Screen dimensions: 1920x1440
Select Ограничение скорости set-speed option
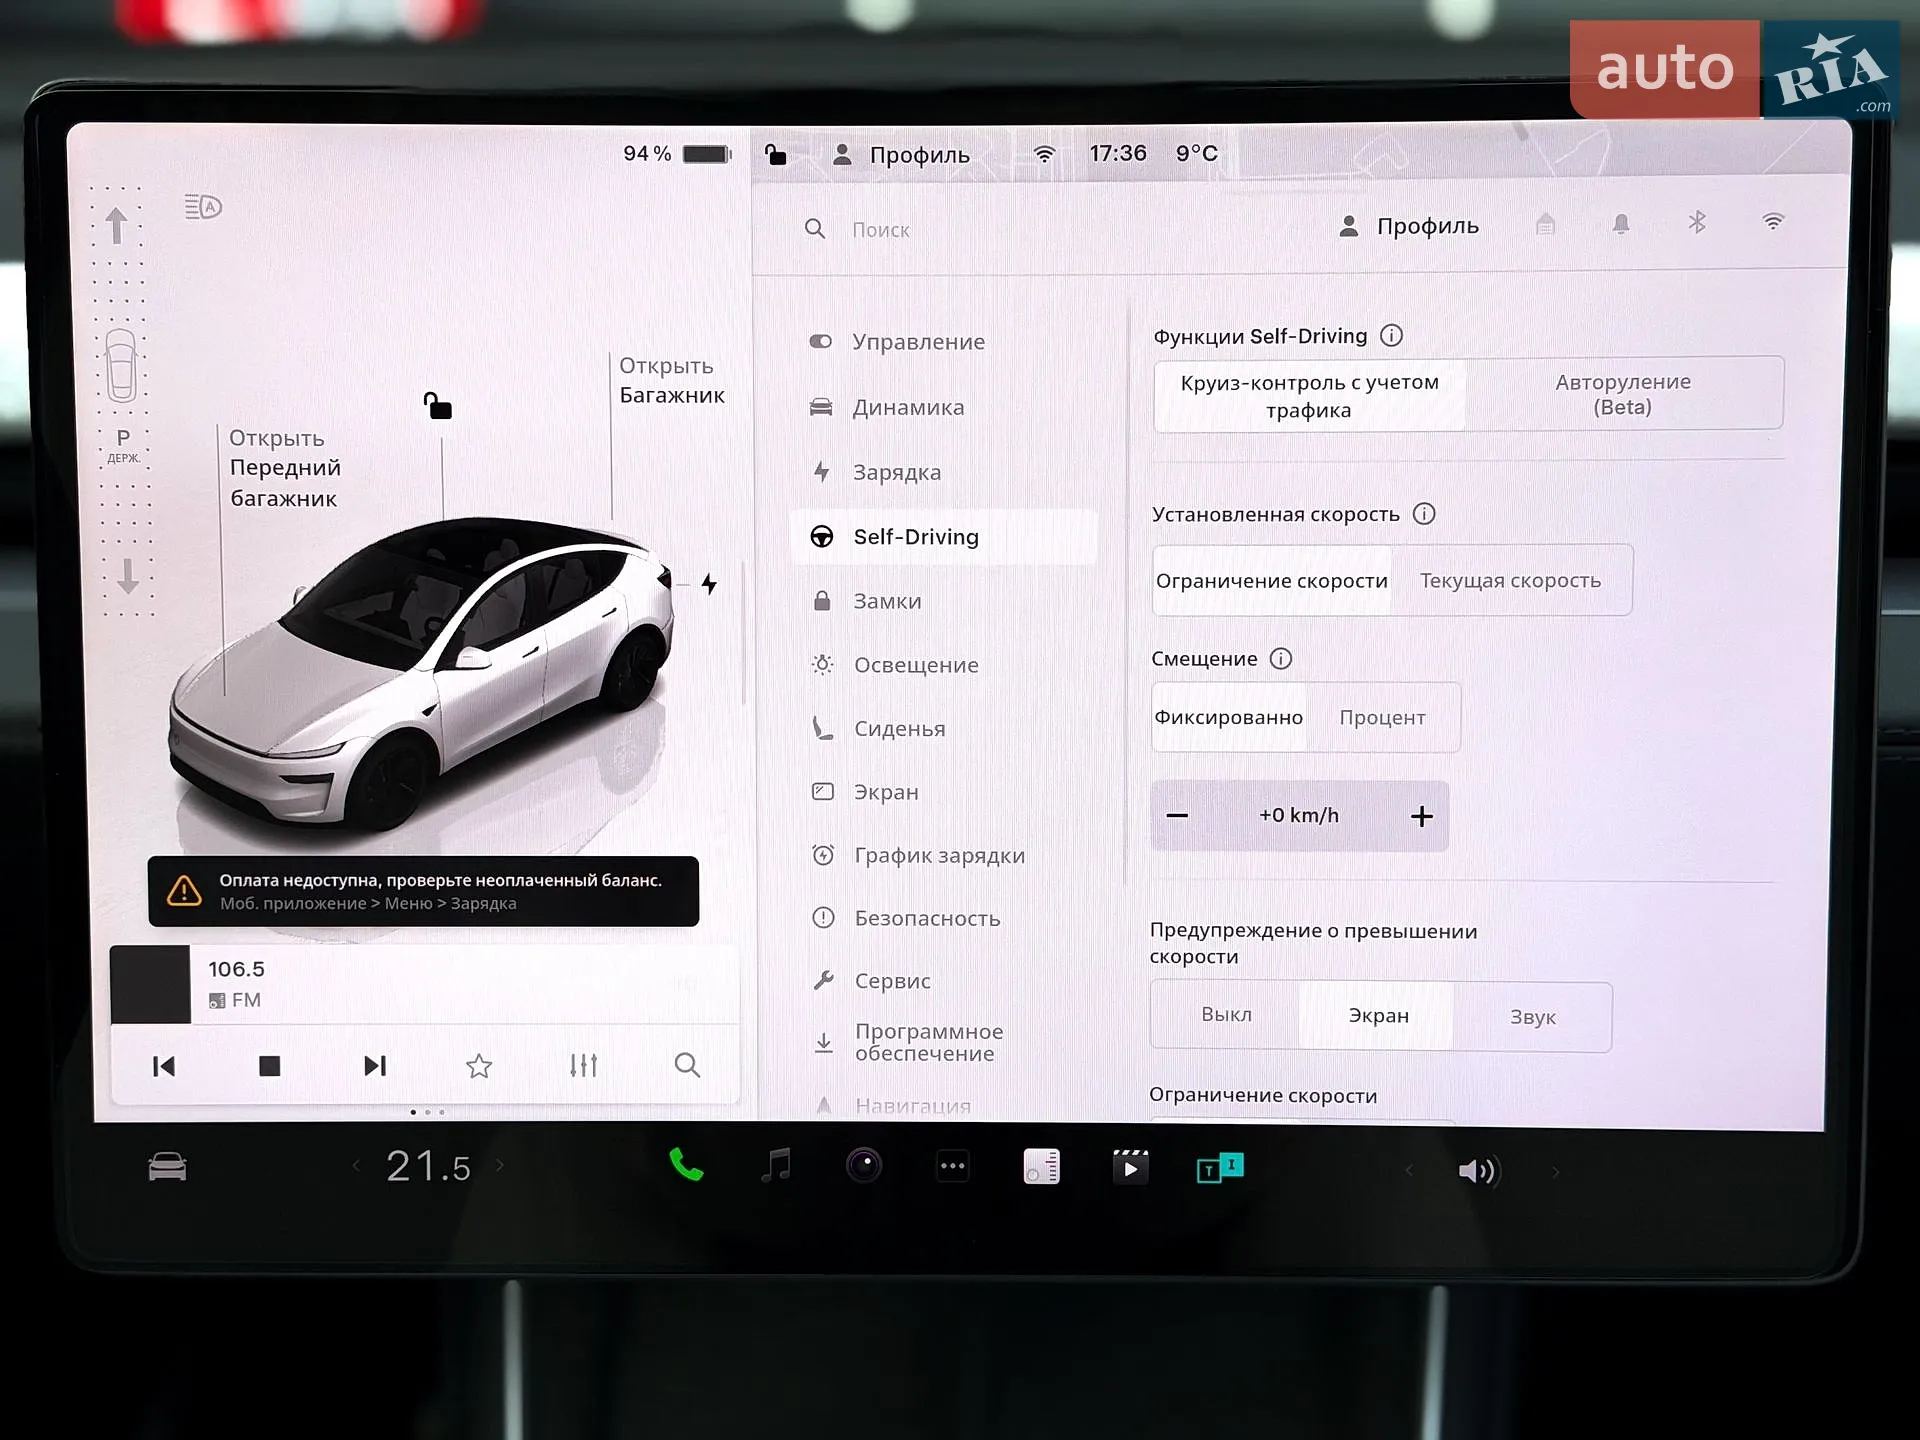1271,581
